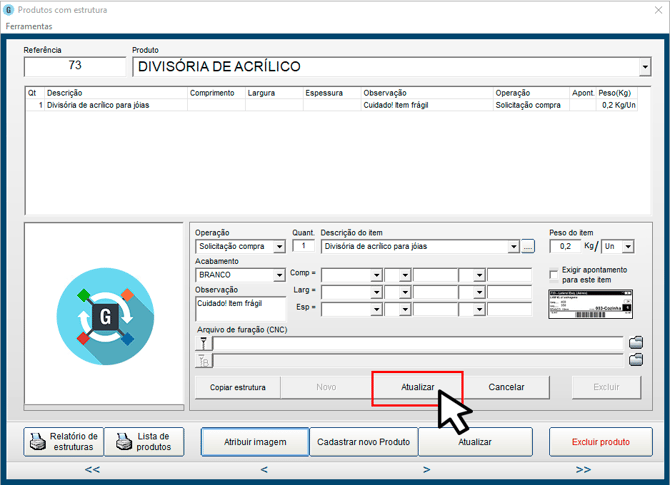670x485 pixels.
Task: Click the scrollbar under the product image
Action: point(104,408)
